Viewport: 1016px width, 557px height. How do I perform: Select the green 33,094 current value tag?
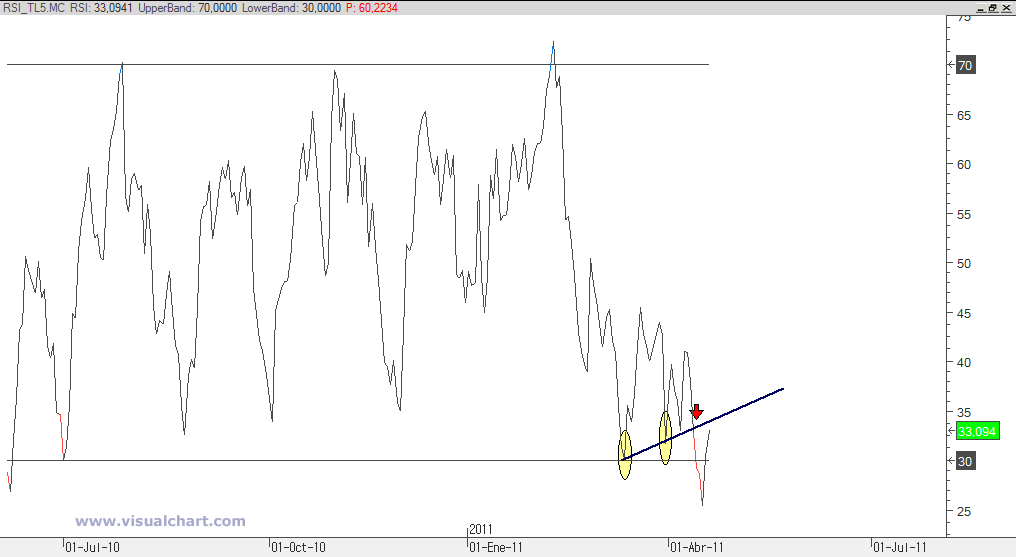click(x=977, y=431)
